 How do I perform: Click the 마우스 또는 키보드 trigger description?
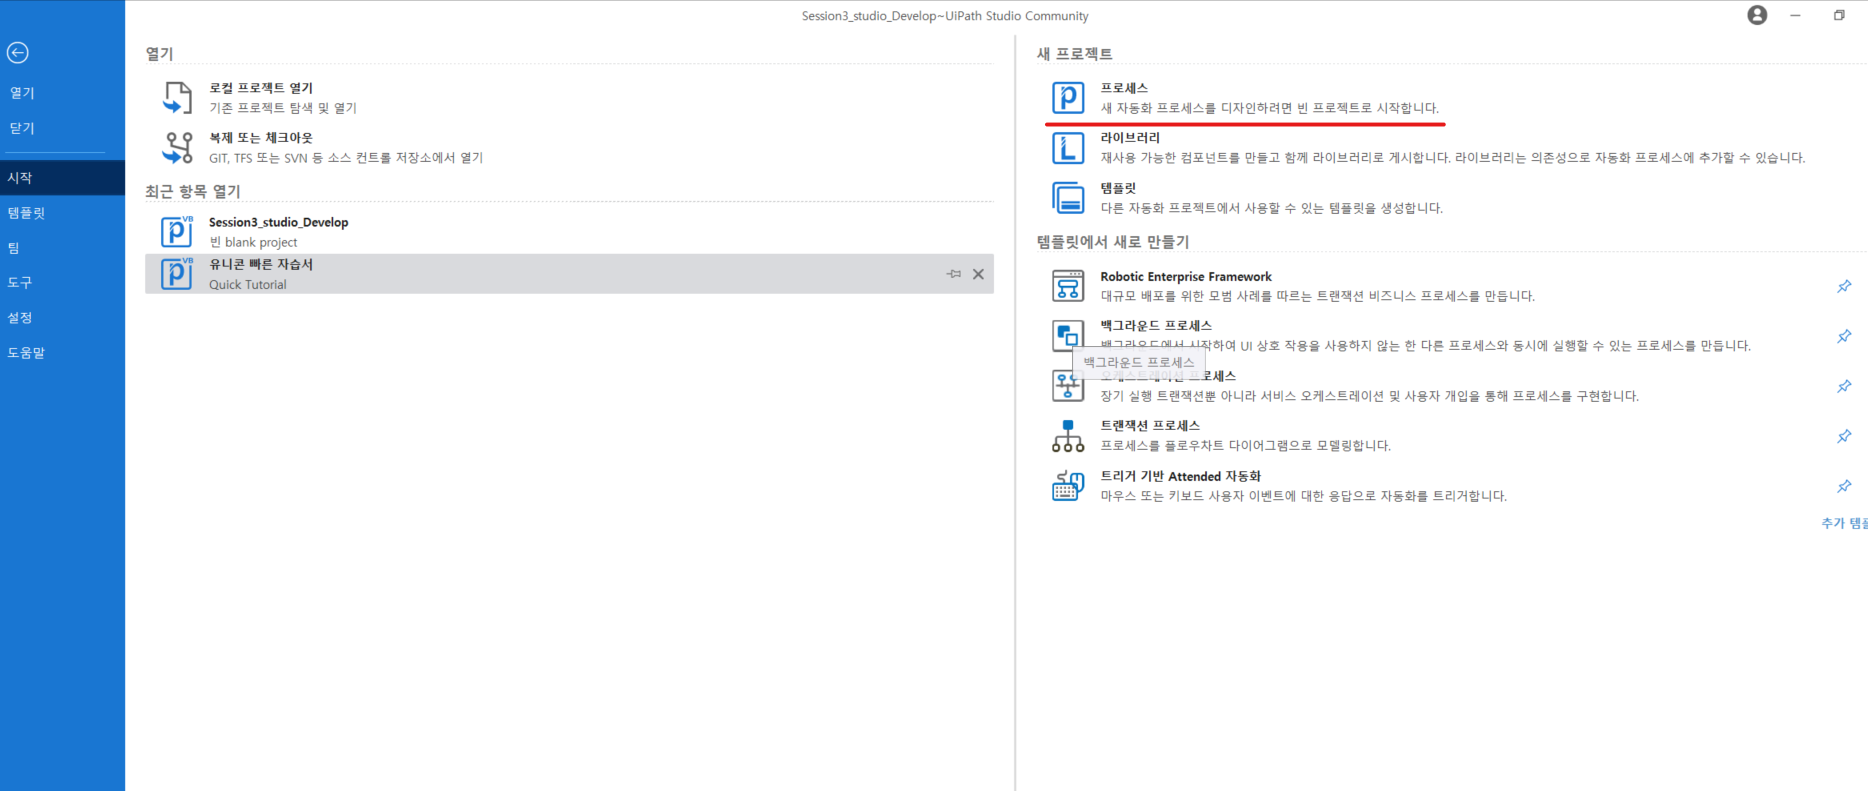click(1304, 496)
